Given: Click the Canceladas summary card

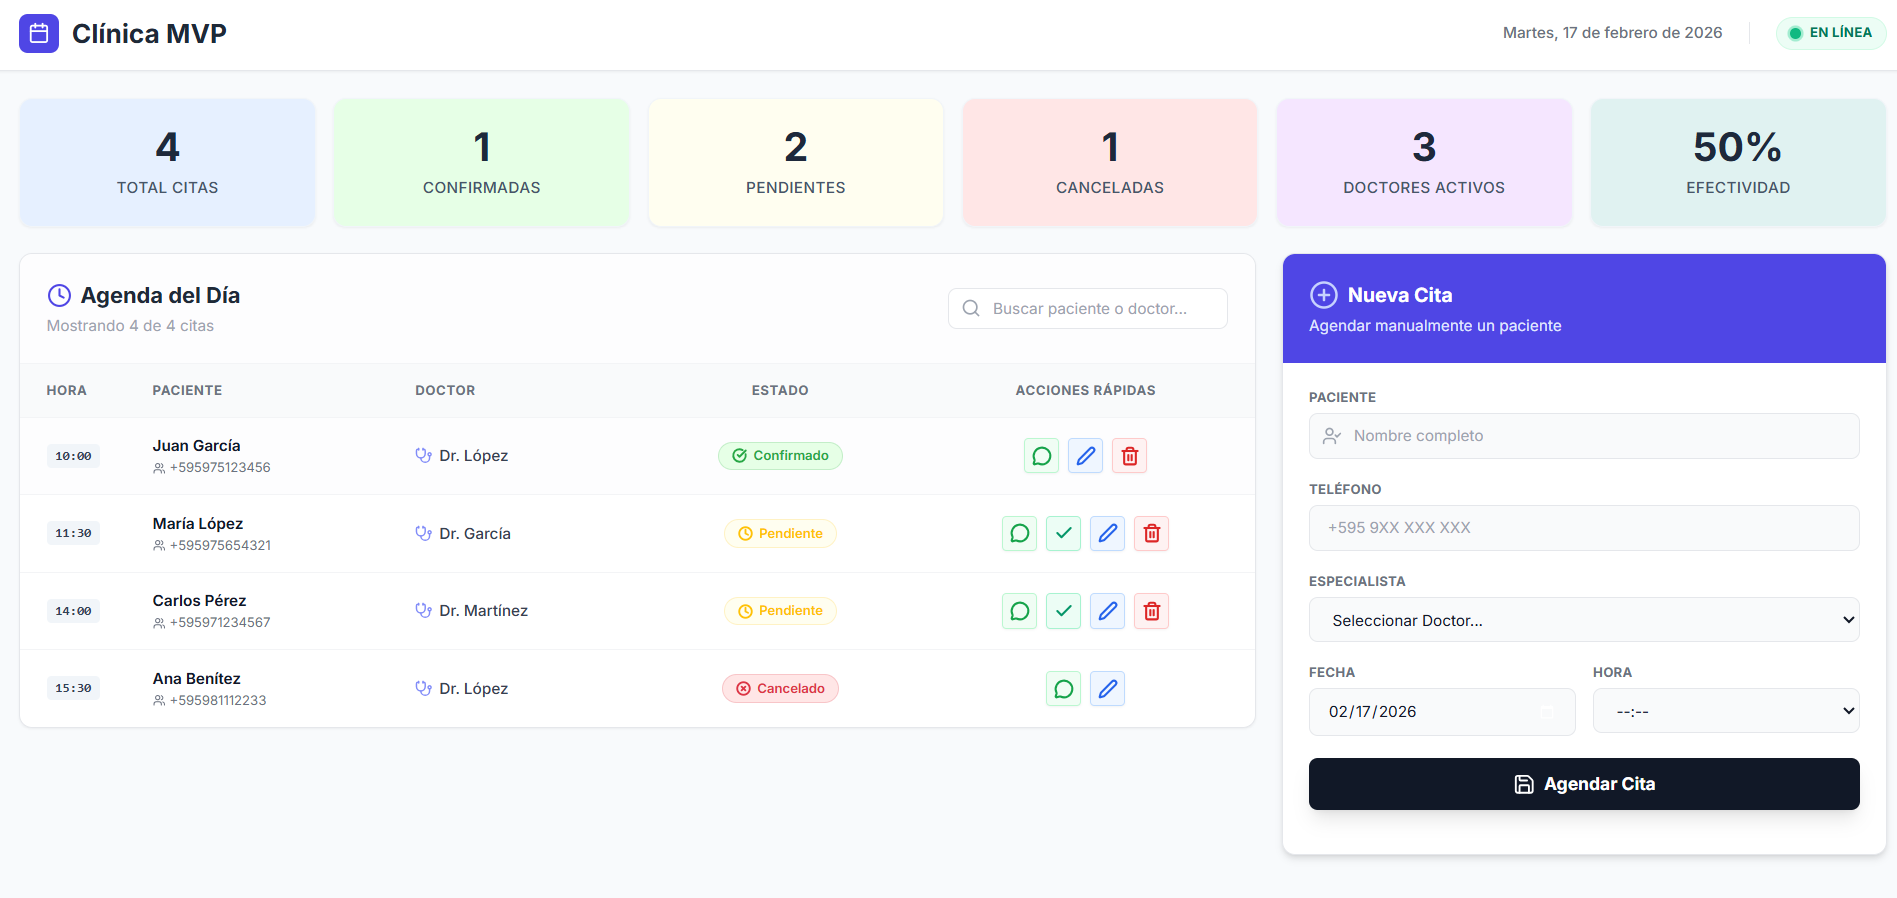Looking at the screenshot, I should [1109, 163].
